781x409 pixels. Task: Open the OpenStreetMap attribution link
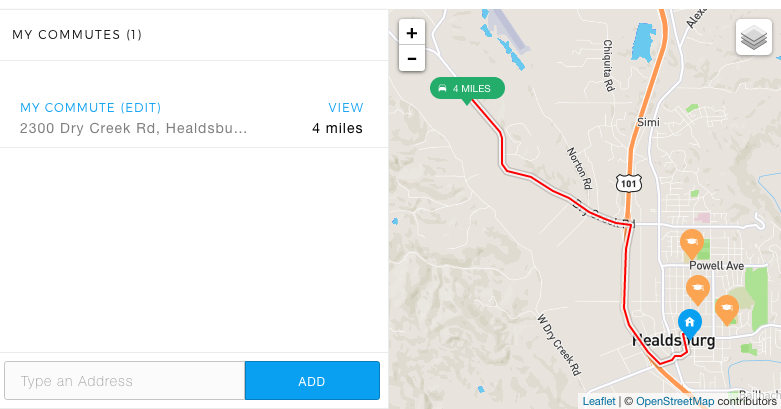coord(675,401)
